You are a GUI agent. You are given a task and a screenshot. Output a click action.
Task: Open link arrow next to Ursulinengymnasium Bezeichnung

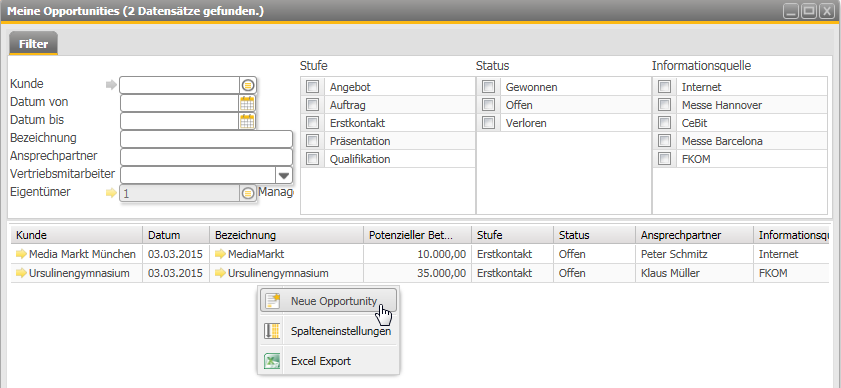(x=220, y=273)
